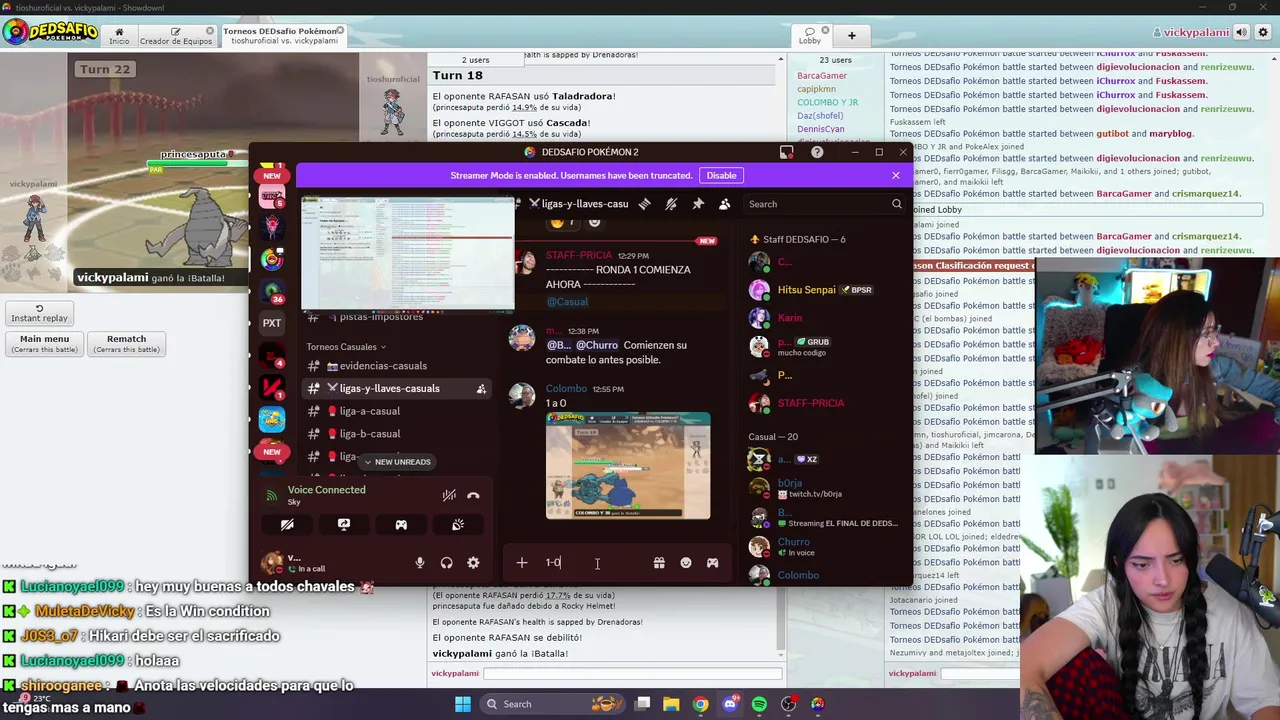
Task: Go to Inicio tab in Showdown
Action: click(x=119, y=36)
